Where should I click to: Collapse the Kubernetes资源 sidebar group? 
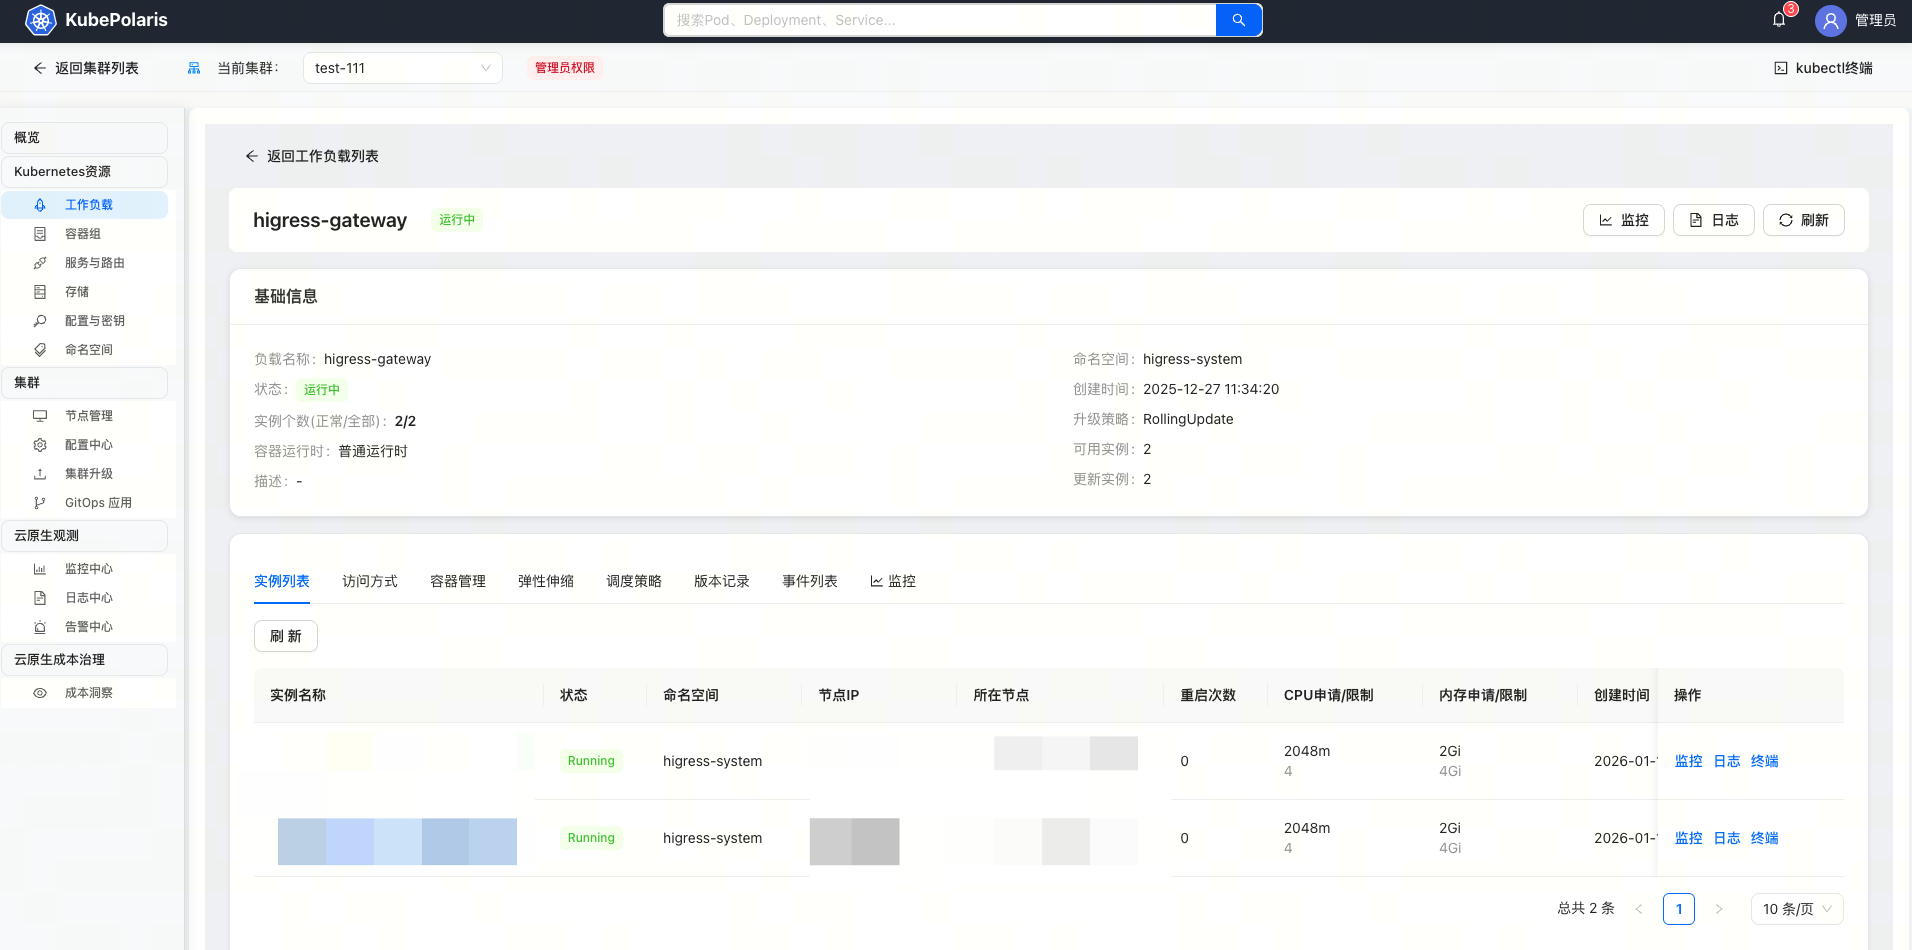point(84,172)
